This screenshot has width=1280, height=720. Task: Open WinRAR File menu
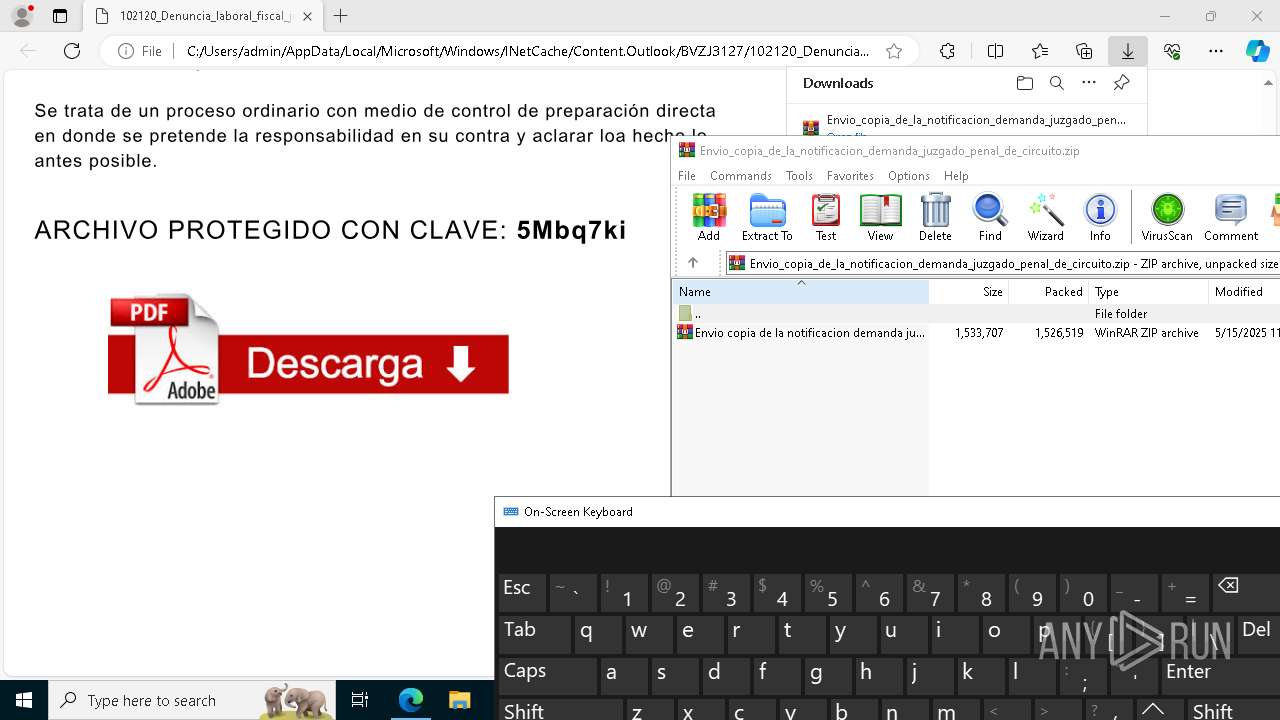(x=687, y=176)
